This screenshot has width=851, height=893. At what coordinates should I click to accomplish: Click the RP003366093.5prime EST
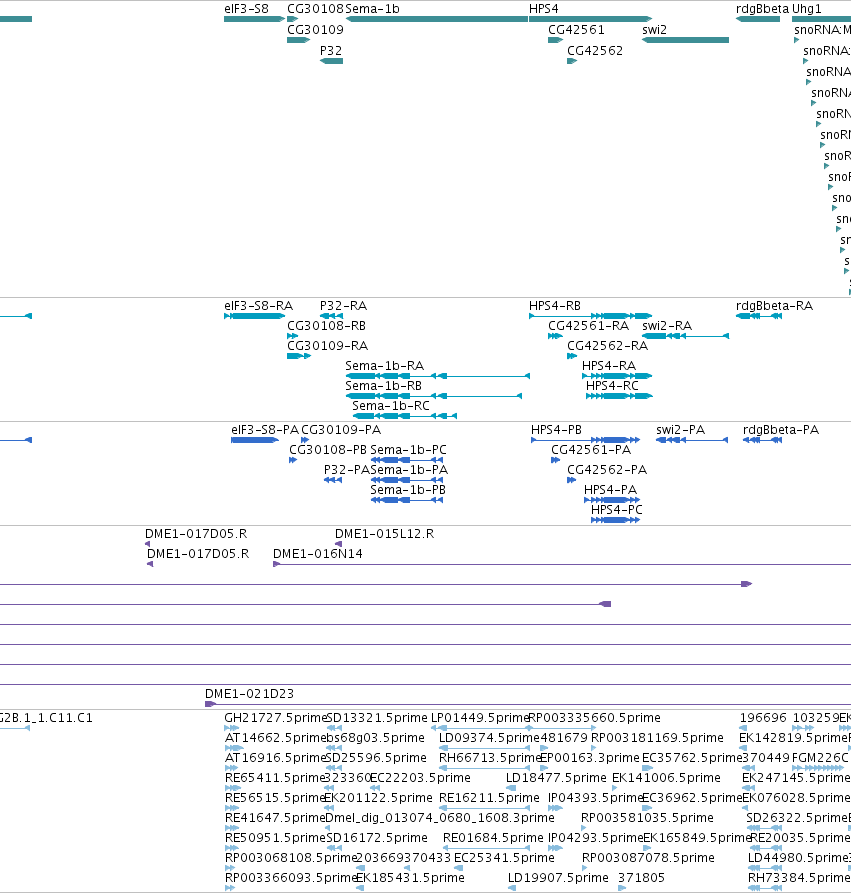(x=230, y=887)
